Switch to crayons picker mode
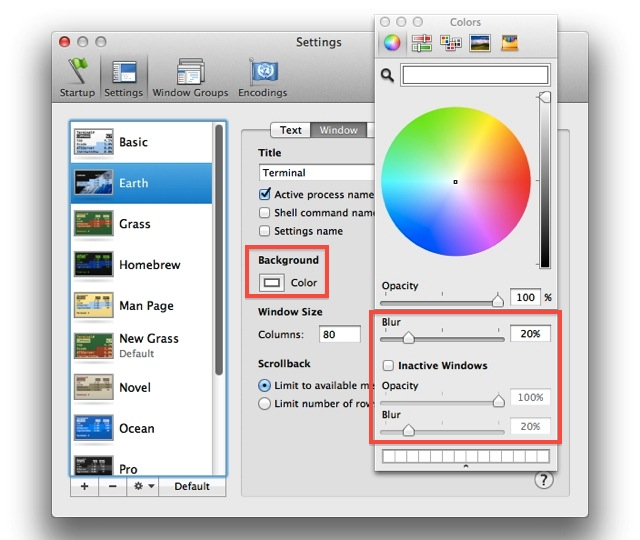640x540 pixels. [510, 43]
